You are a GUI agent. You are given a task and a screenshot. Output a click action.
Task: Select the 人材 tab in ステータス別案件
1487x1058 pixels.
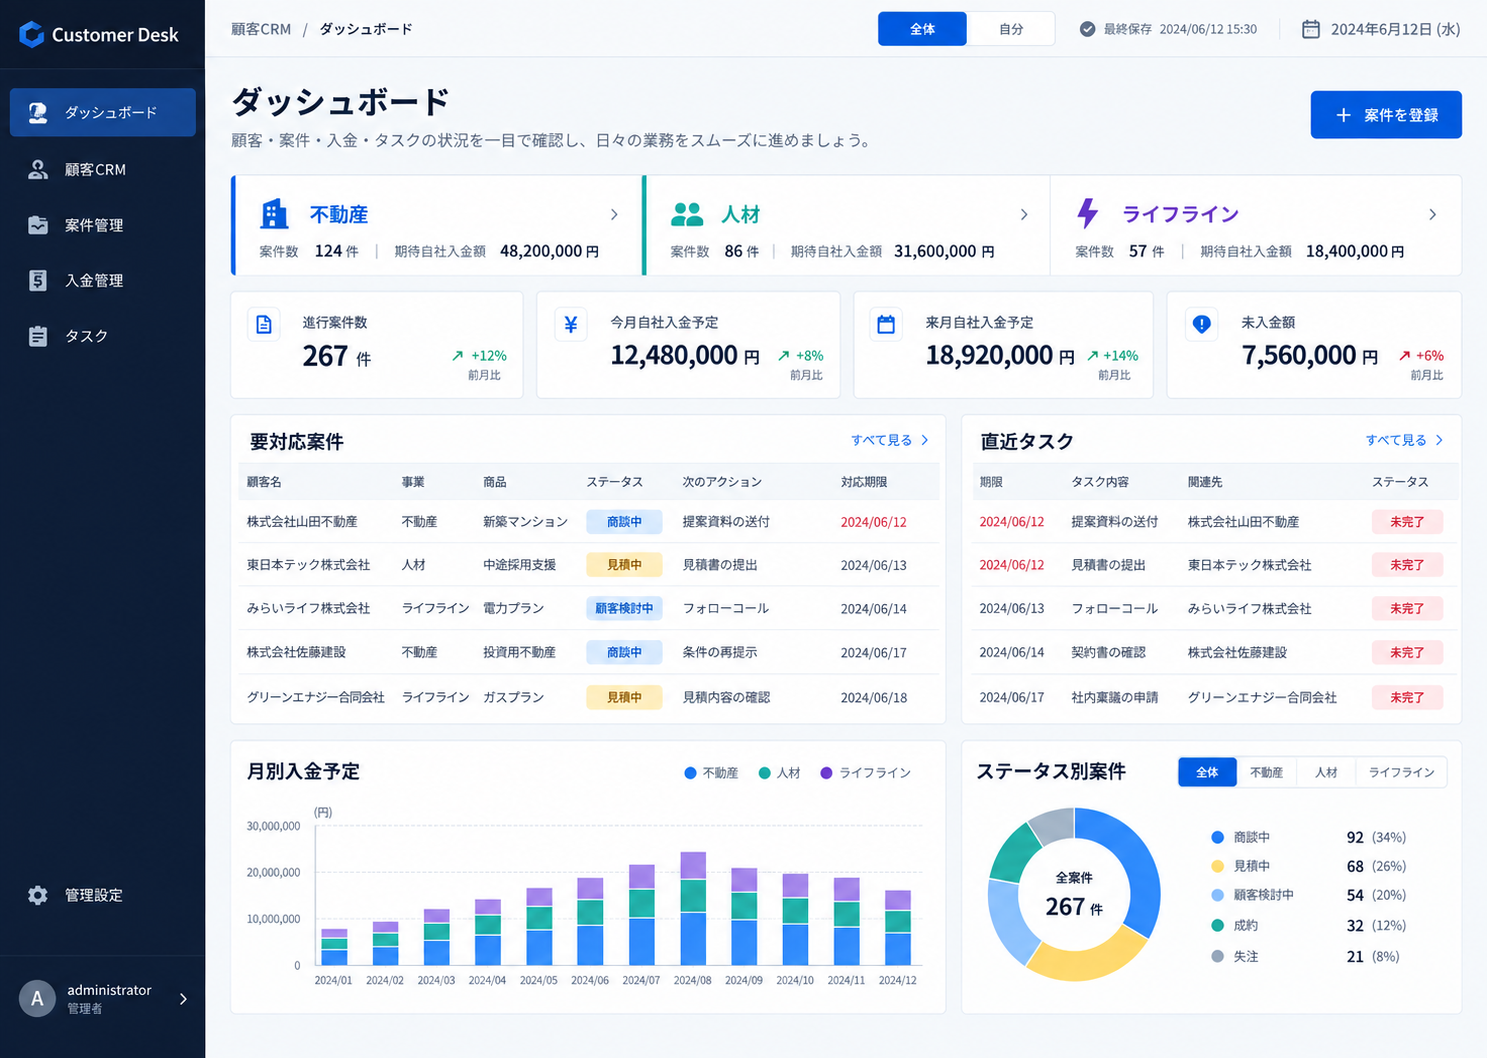click(1326, 772)
